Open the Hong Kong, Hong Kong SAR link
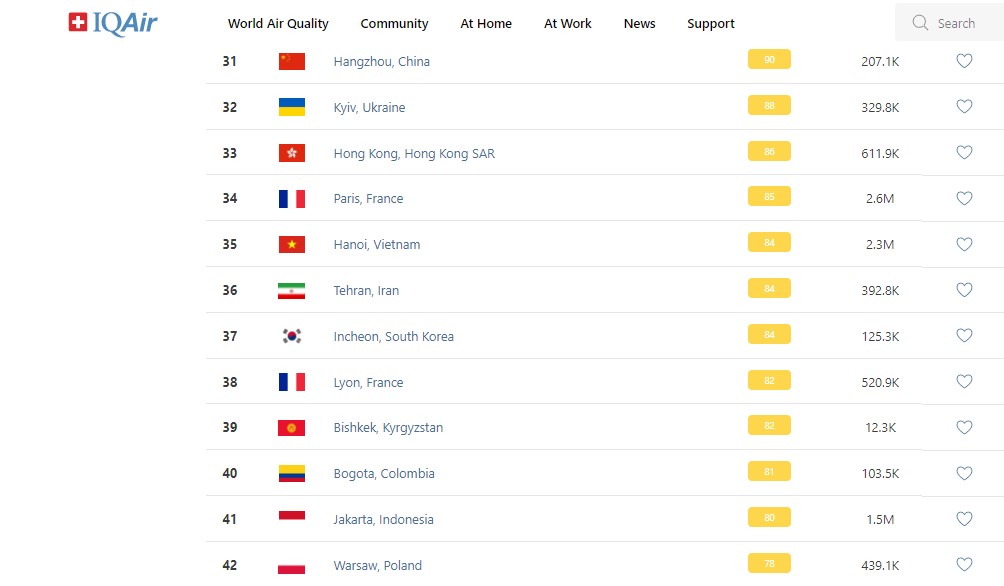Viewport: 1004px width, 586px height. click(414, 153)
